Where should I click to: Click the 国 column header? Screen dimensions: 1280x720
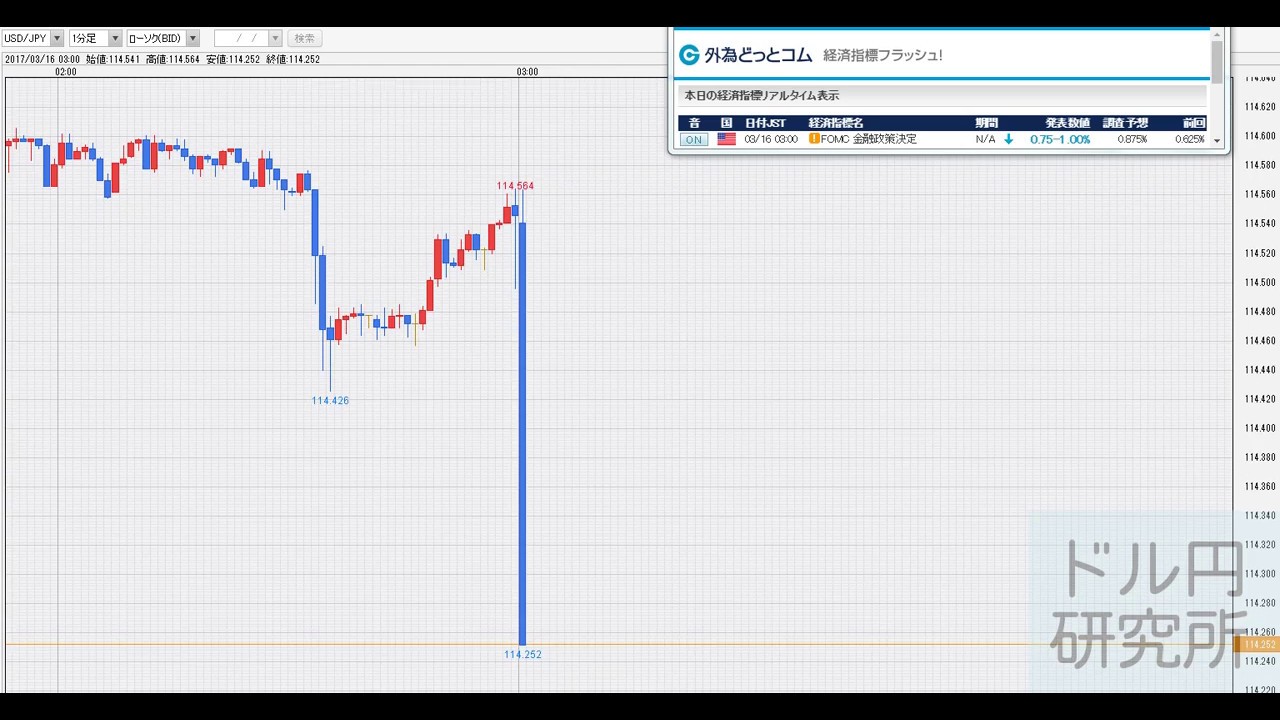point(727,123)
